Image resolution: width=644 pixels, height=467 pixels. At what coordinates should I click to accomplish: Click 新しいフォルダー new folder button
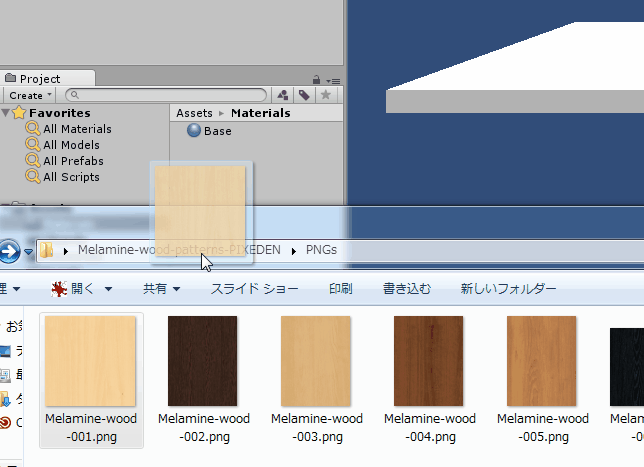pyautogui.click(x=508, y=289)
